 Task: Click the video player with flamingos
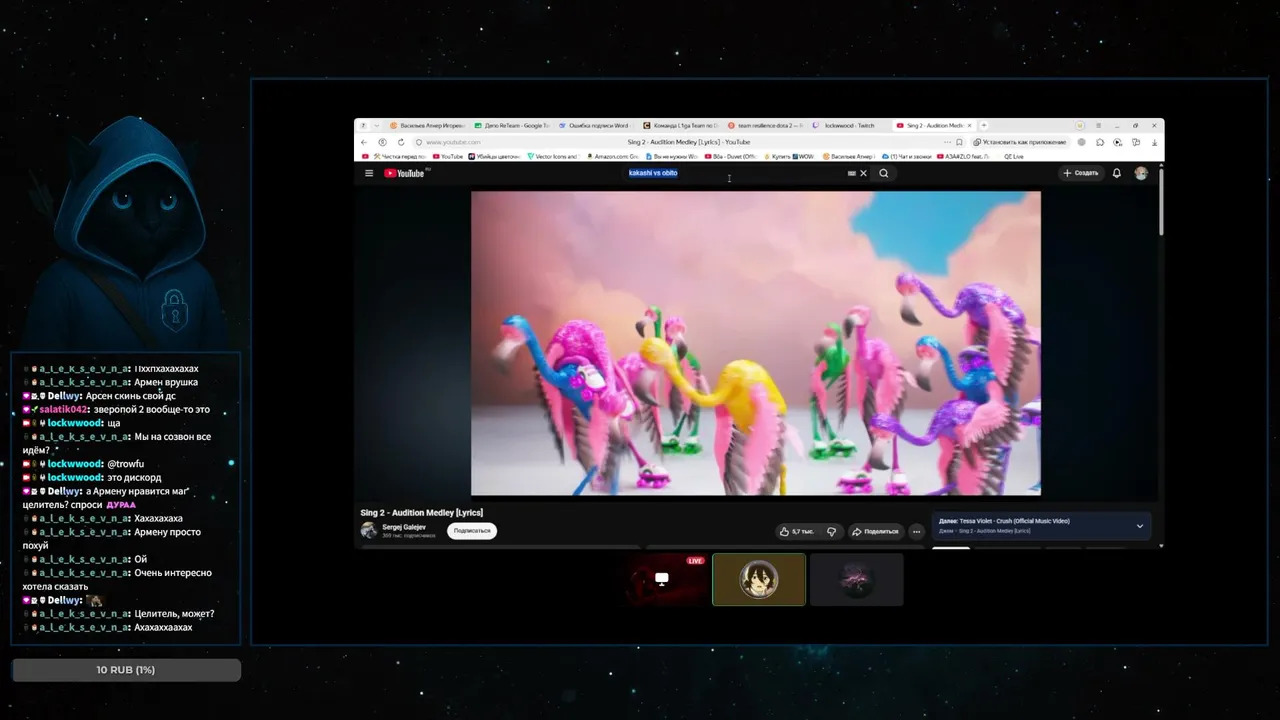click(756, 343)
